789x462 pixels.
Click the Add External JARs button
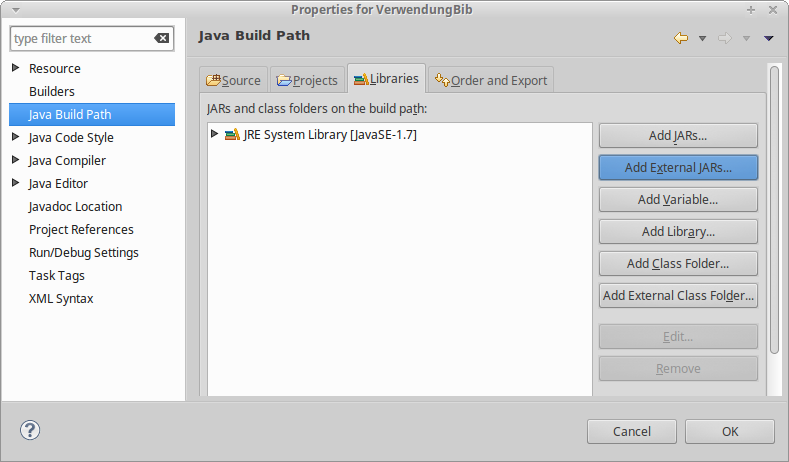point(678,167)
